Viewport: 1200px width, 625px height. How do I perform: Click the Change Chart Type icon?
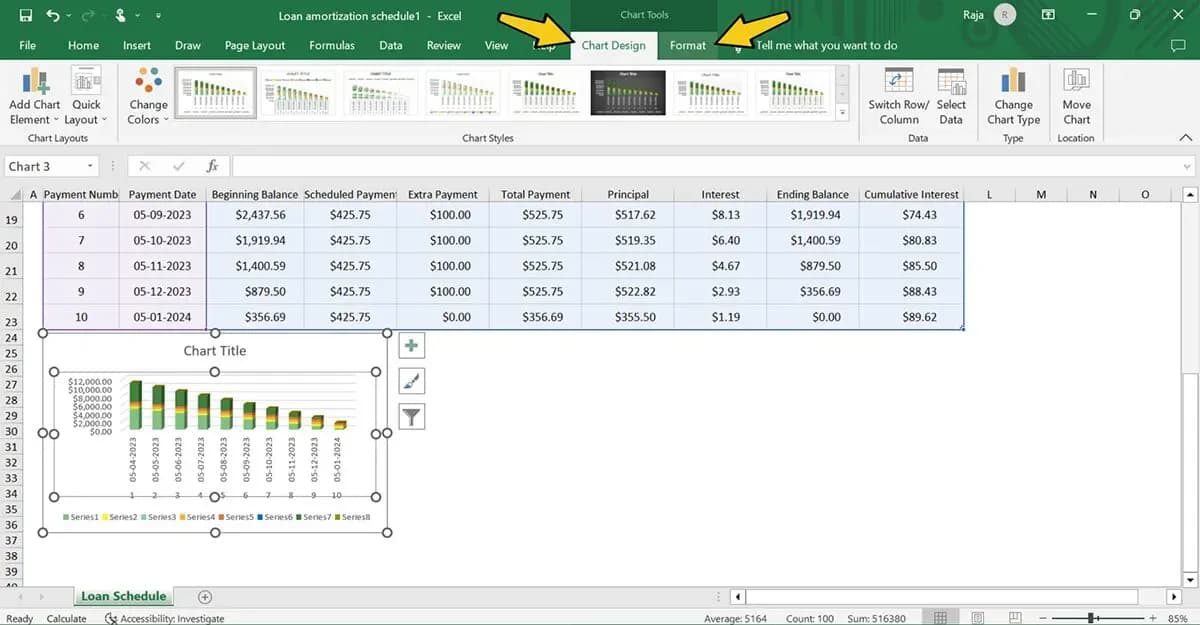1013,82
